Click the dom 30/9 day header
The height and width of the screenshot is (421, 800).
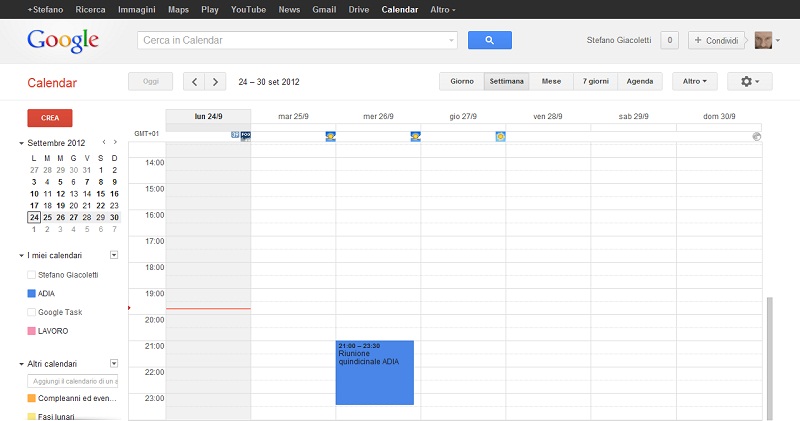[719, 116]
